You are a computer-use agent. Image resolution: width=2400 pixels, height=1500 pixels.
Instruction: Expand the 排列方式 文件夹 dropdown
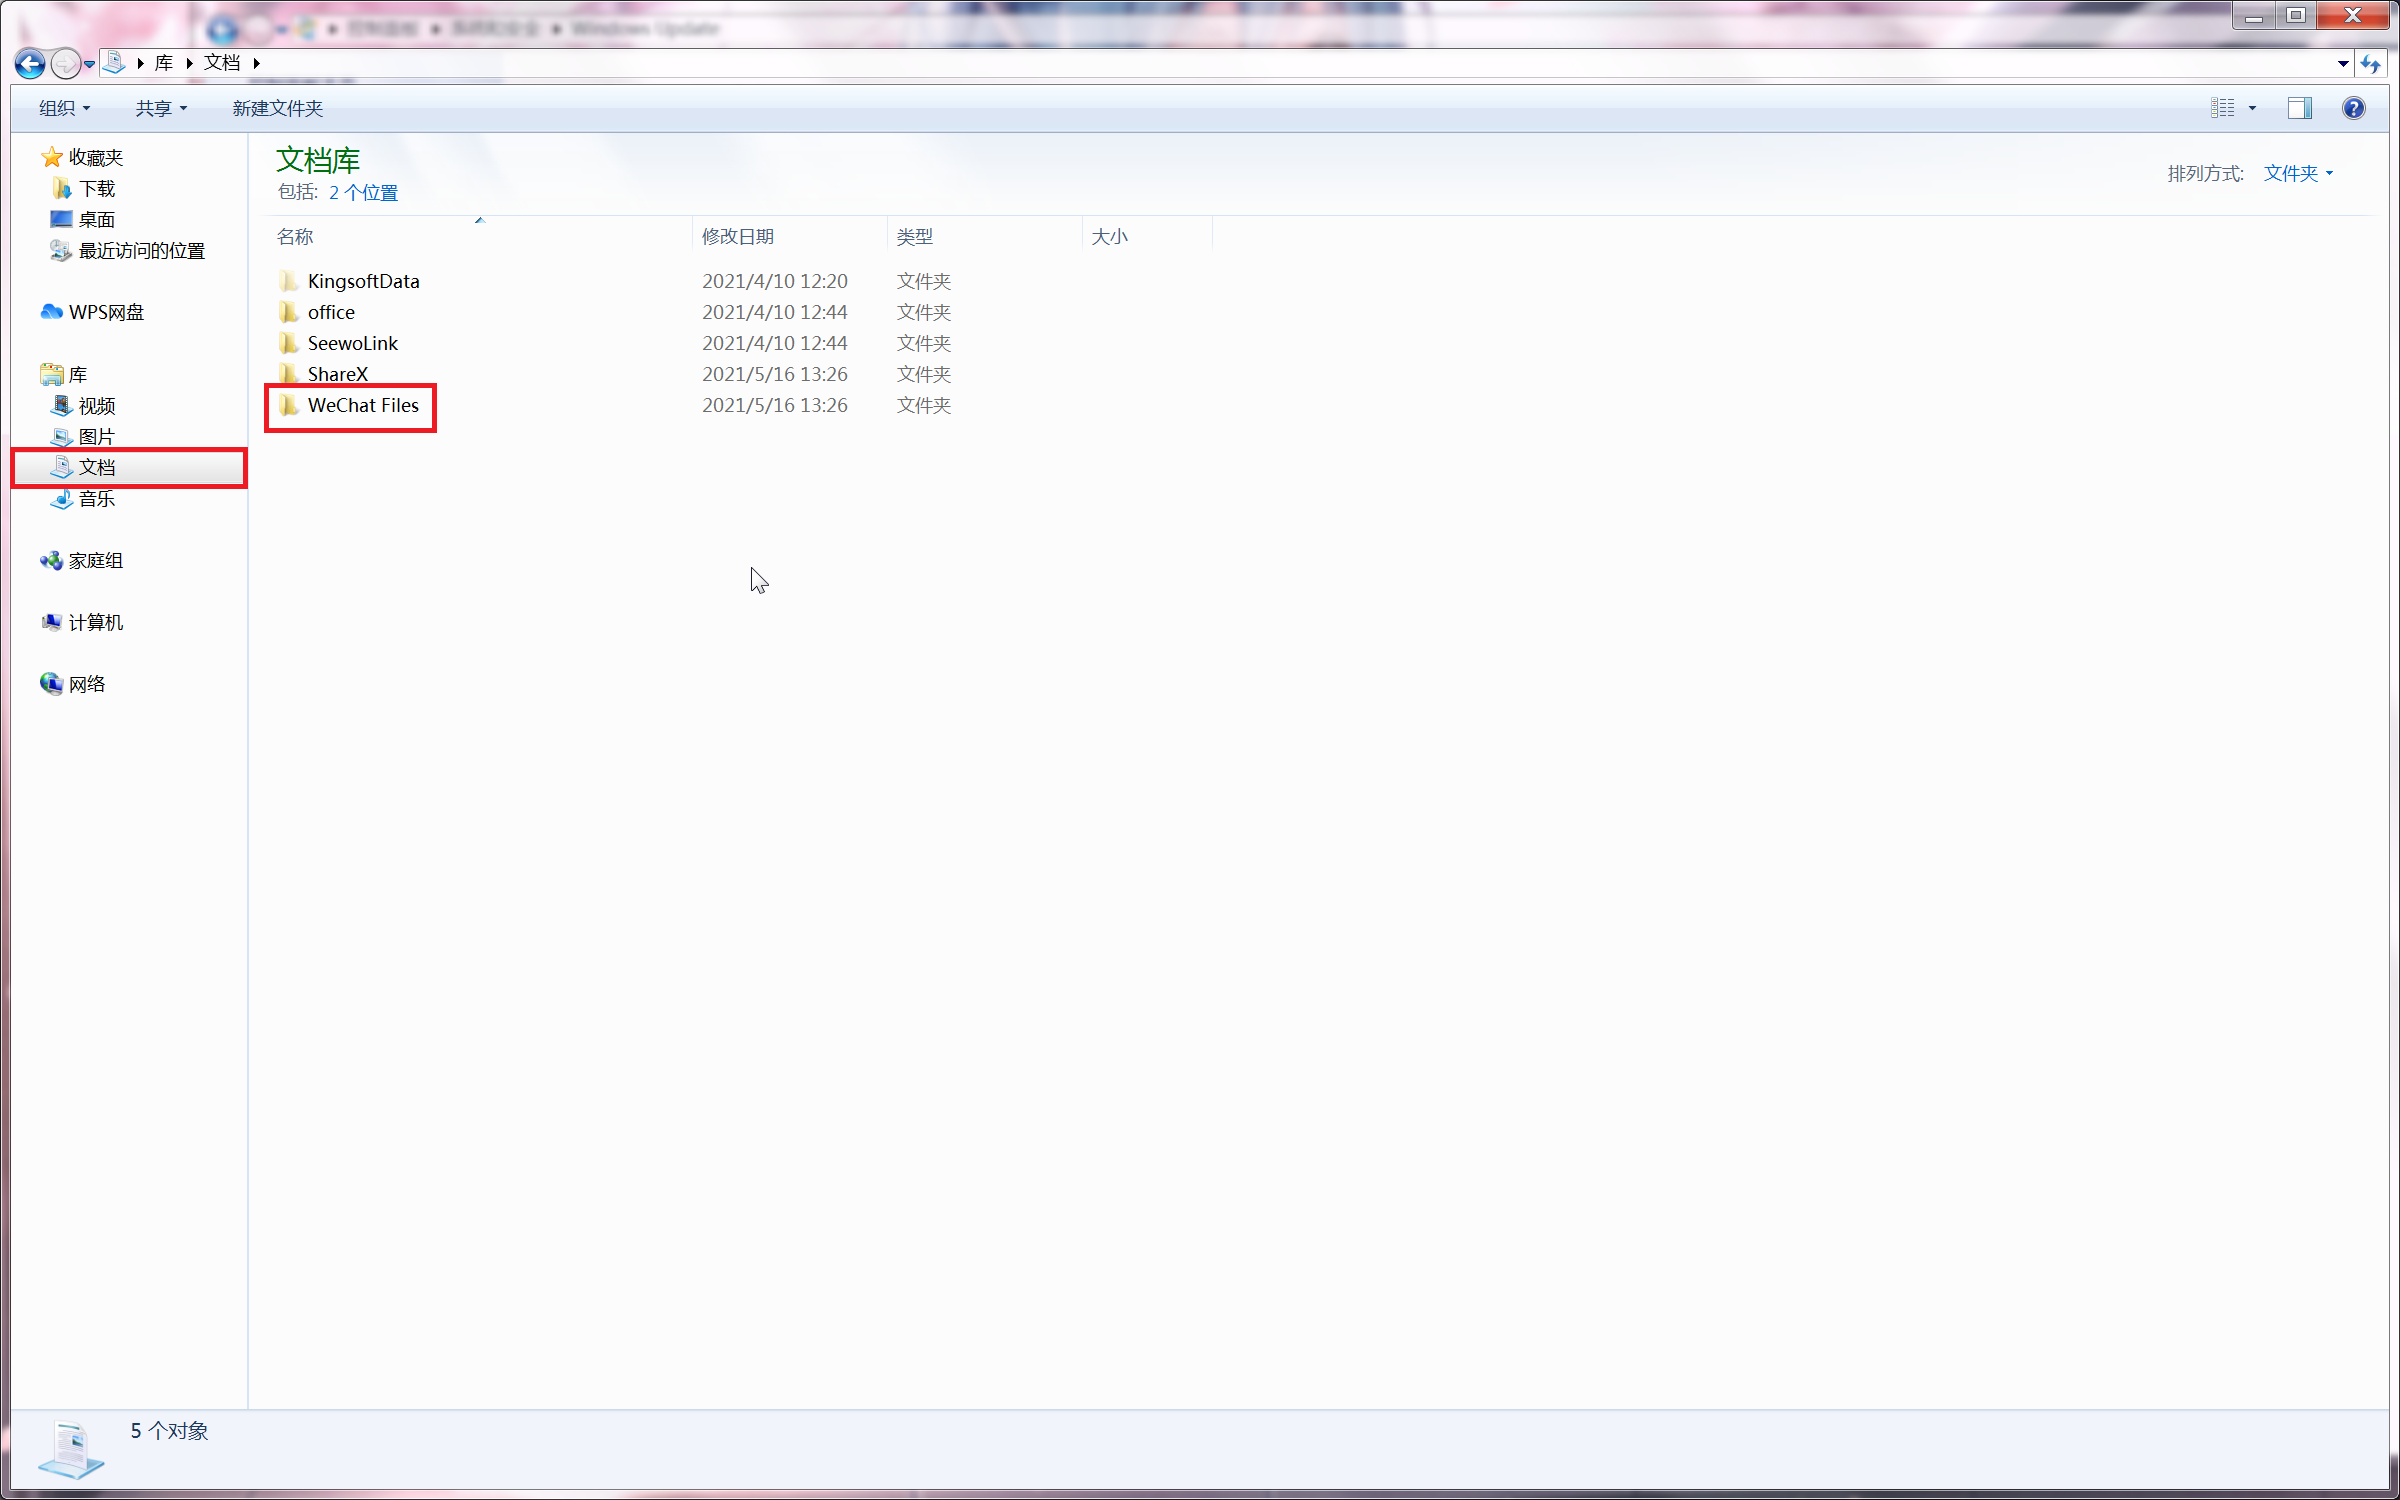point(2297,173)
